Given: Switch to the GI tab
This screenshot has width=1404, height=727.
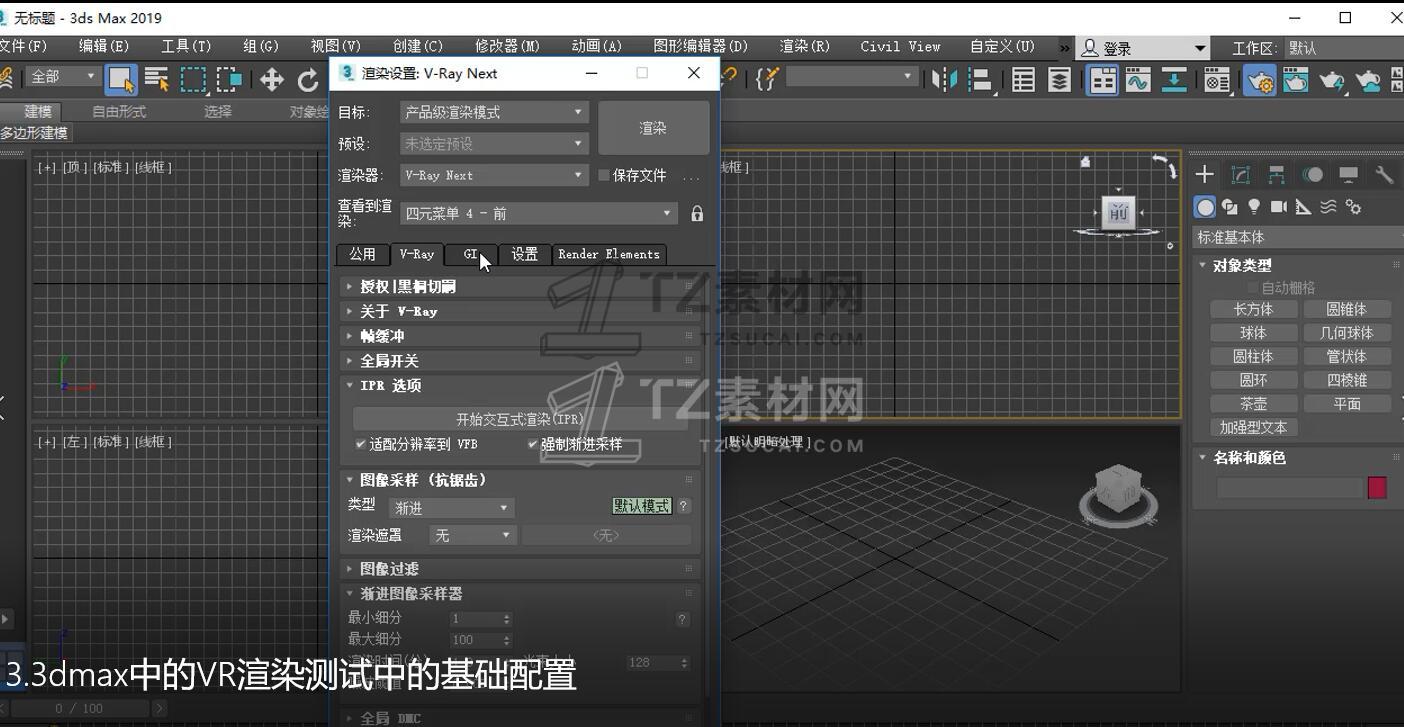Looking at the screenshot, I should 470,254.
